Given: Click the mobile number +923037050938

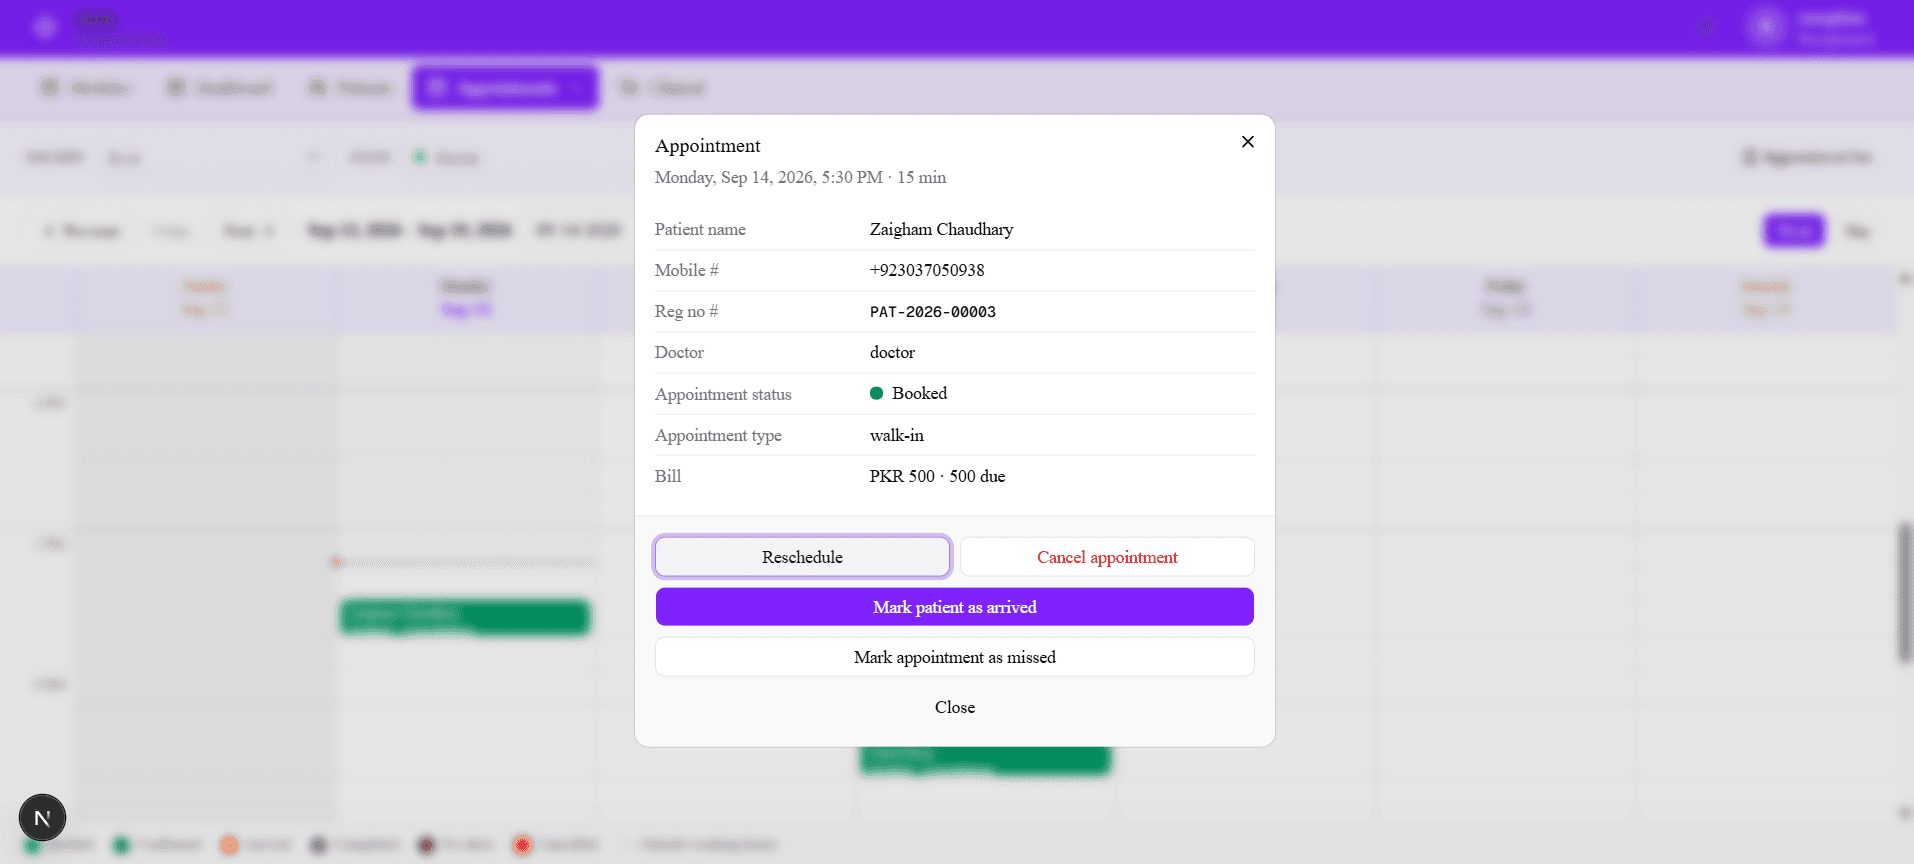Looking at the screenshot, I should (927, 270).
